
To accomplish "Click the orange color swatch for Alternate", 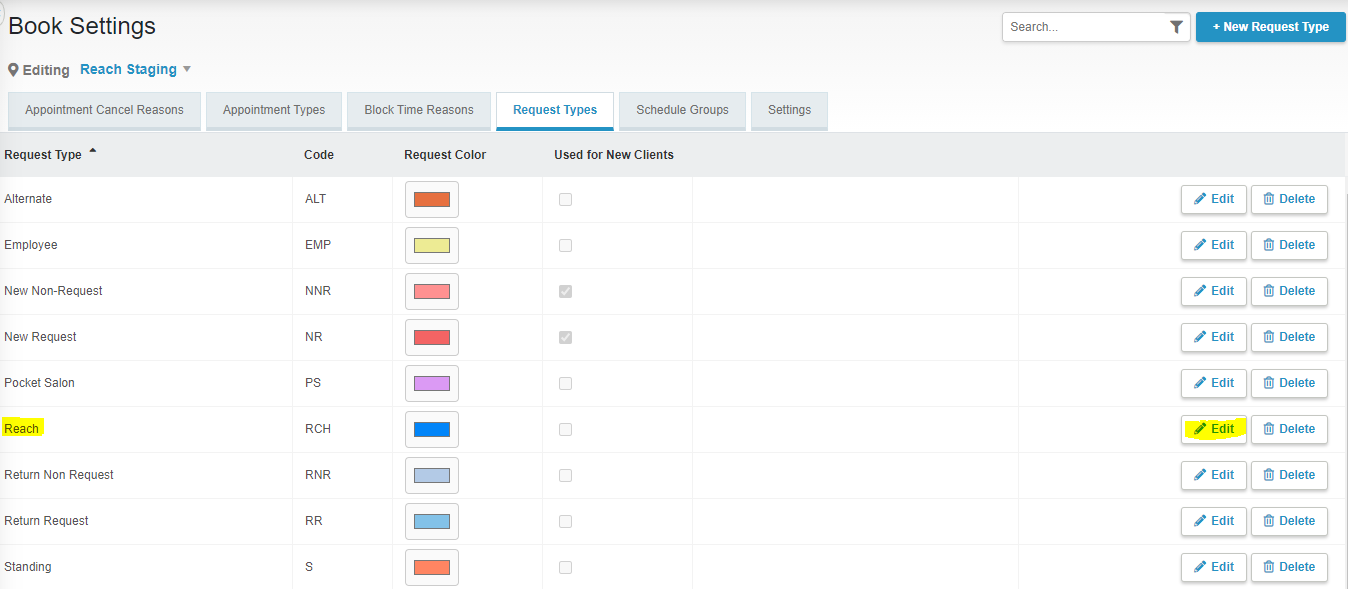I will coord(432,199).
